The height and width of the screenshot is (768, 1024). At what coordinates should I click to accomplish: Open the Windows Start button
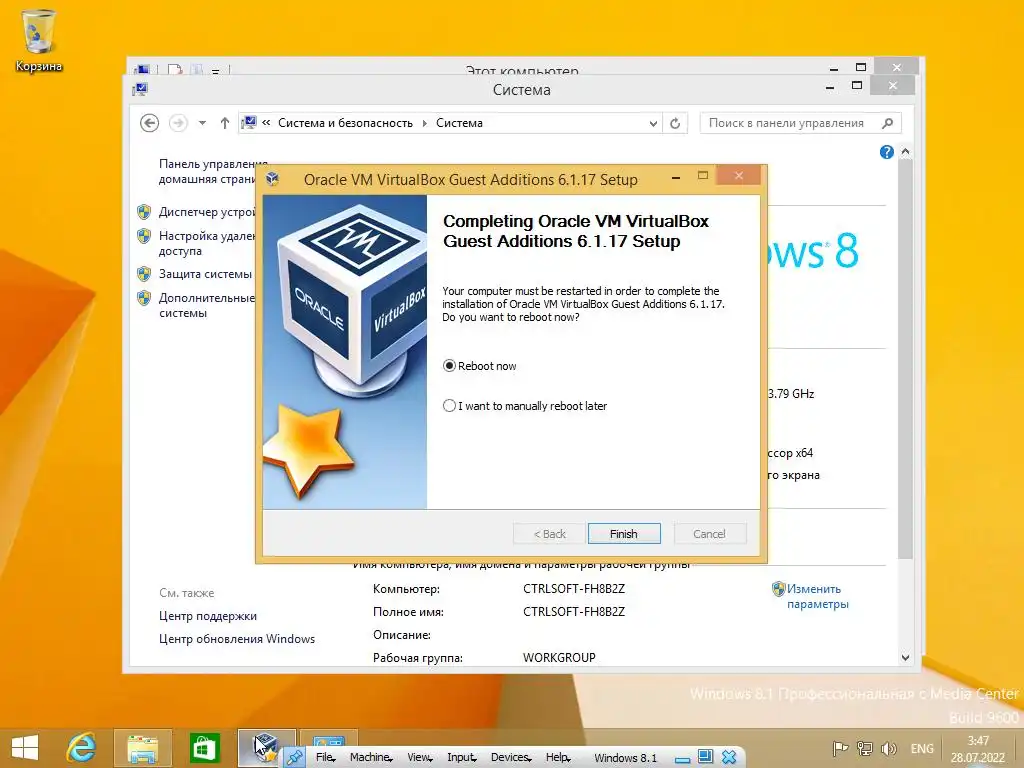point(25,748)
